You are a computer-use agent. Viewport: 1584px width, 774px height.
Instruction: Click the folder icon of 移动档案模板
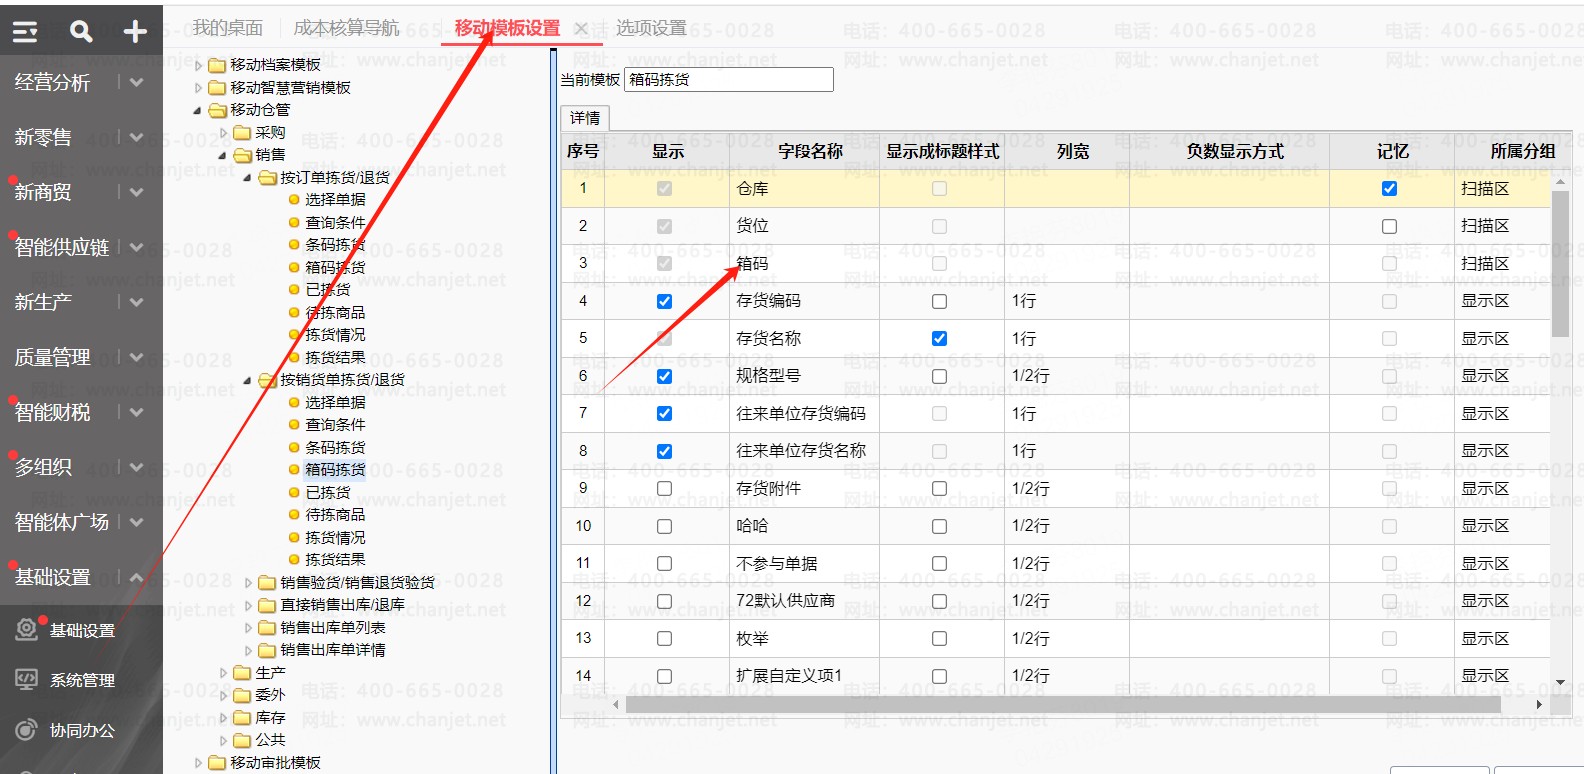pos(217,66)
